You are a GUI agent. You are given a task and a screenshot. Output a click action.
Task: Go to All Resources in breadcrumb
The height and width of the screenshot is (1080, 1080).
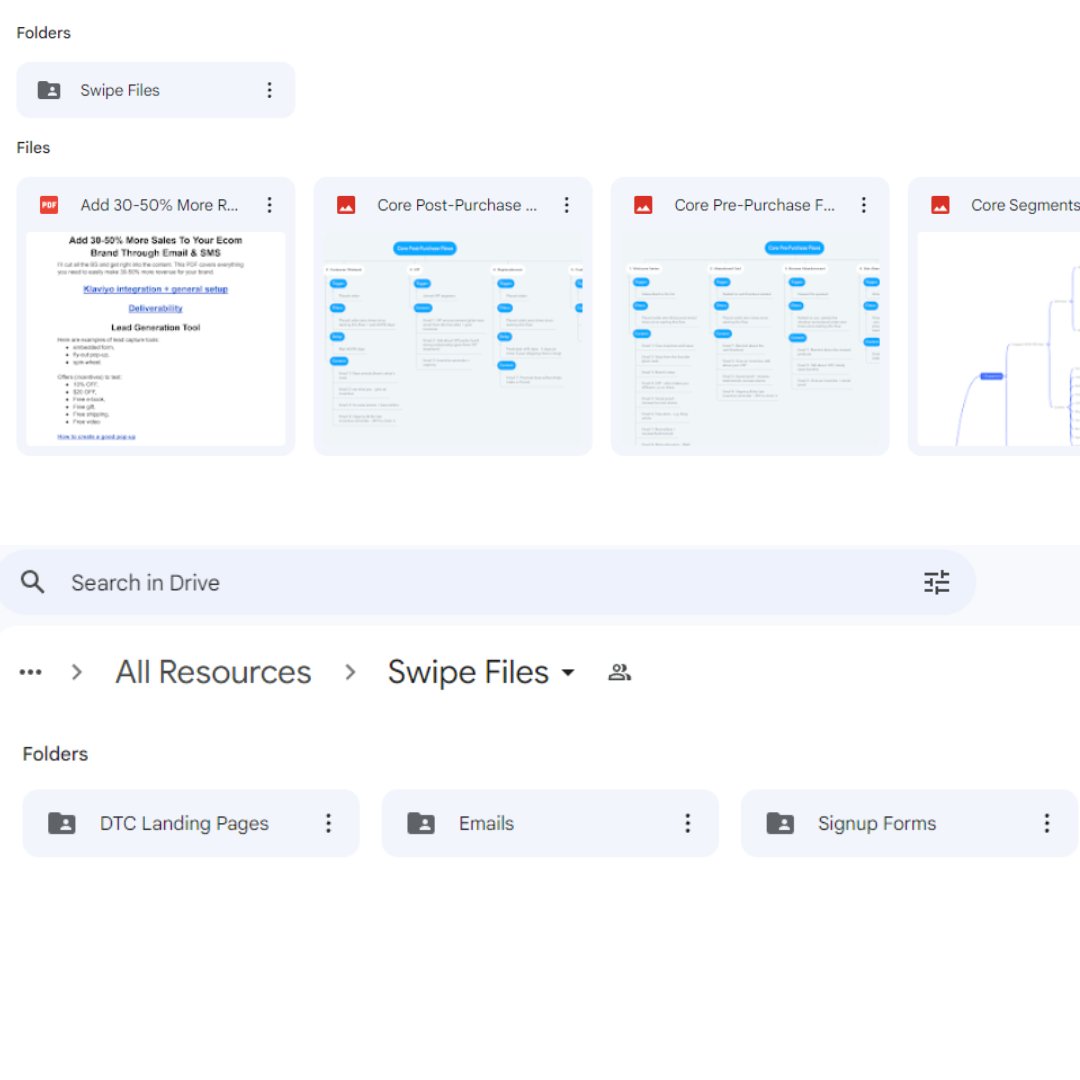213,672
